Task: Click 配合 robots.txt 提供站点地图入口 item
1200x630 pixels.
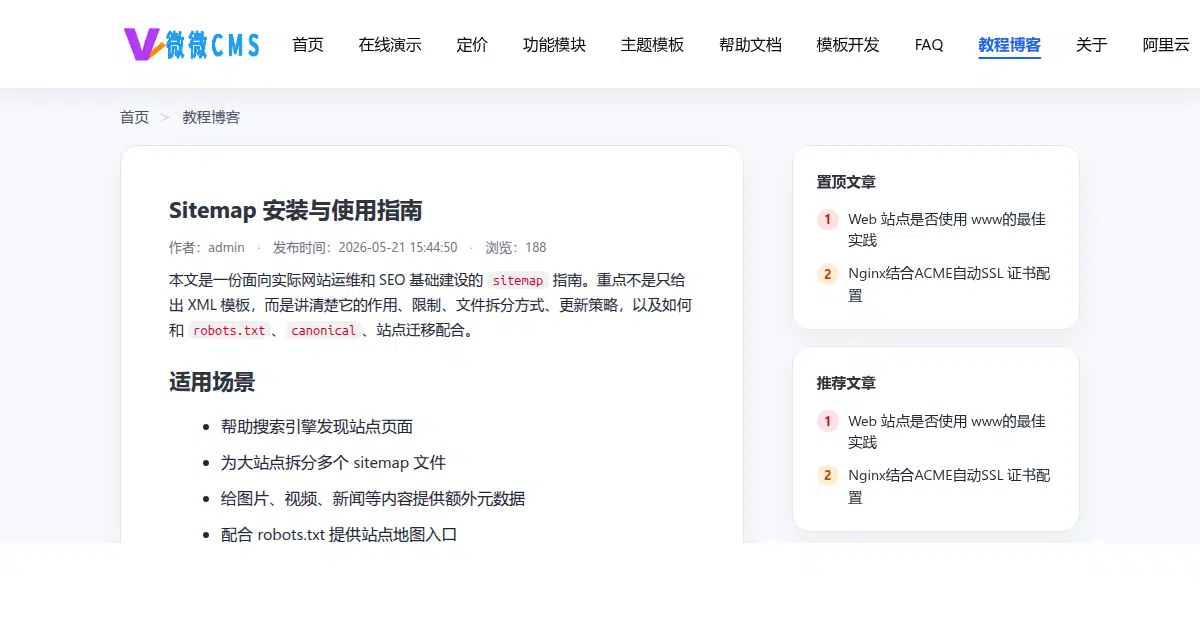Action: [x=339, y=534]
